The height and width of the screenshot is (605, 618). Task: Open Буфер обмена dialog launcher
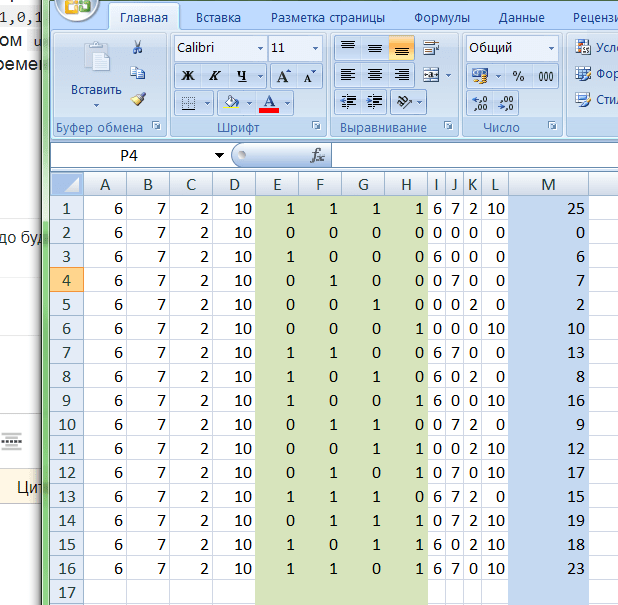point(156,126)
